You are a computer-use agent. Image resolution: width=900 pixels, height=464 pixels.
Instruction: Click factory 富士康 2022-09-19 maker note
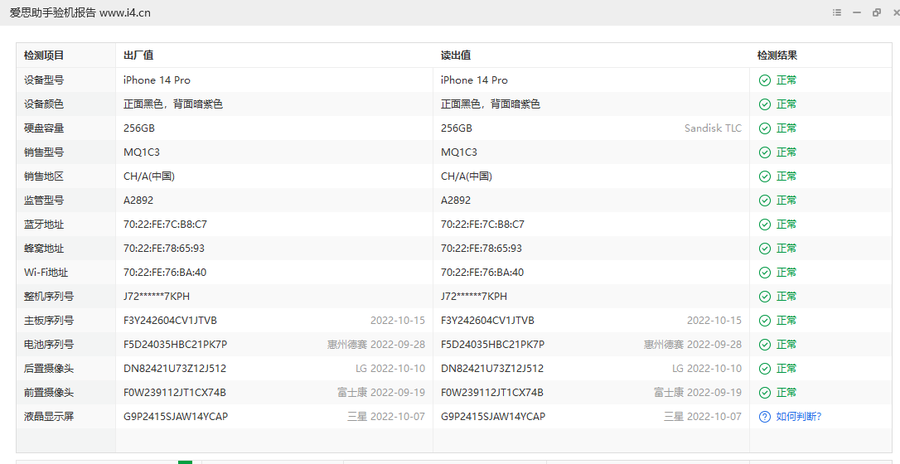[381, 393]
